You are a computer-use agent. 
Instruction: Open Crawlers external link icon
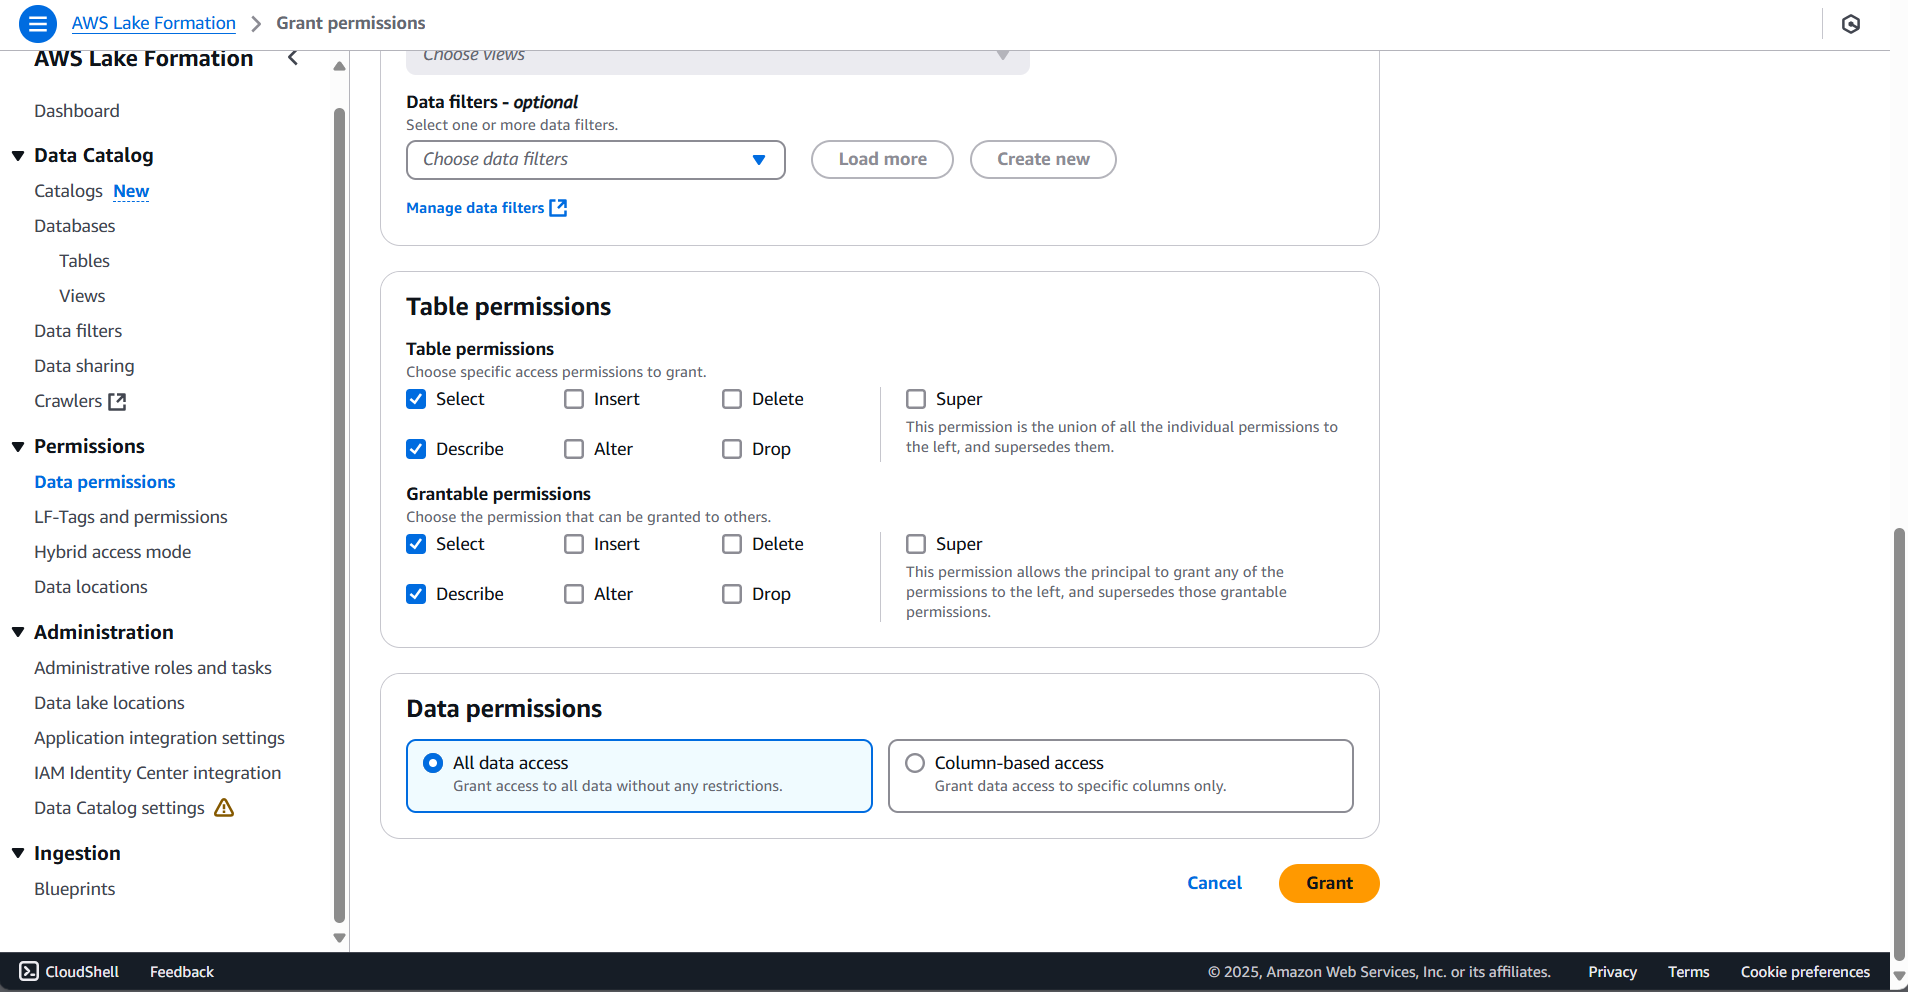point(117,401)
